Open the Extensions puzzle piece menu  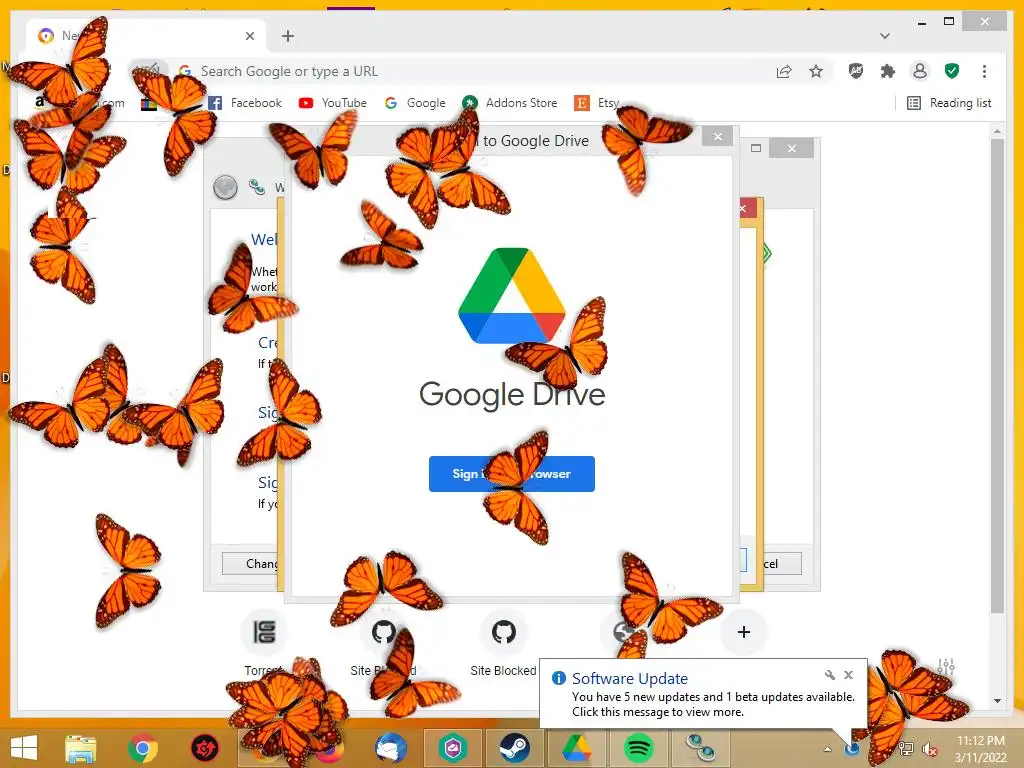tap(888, 71)
